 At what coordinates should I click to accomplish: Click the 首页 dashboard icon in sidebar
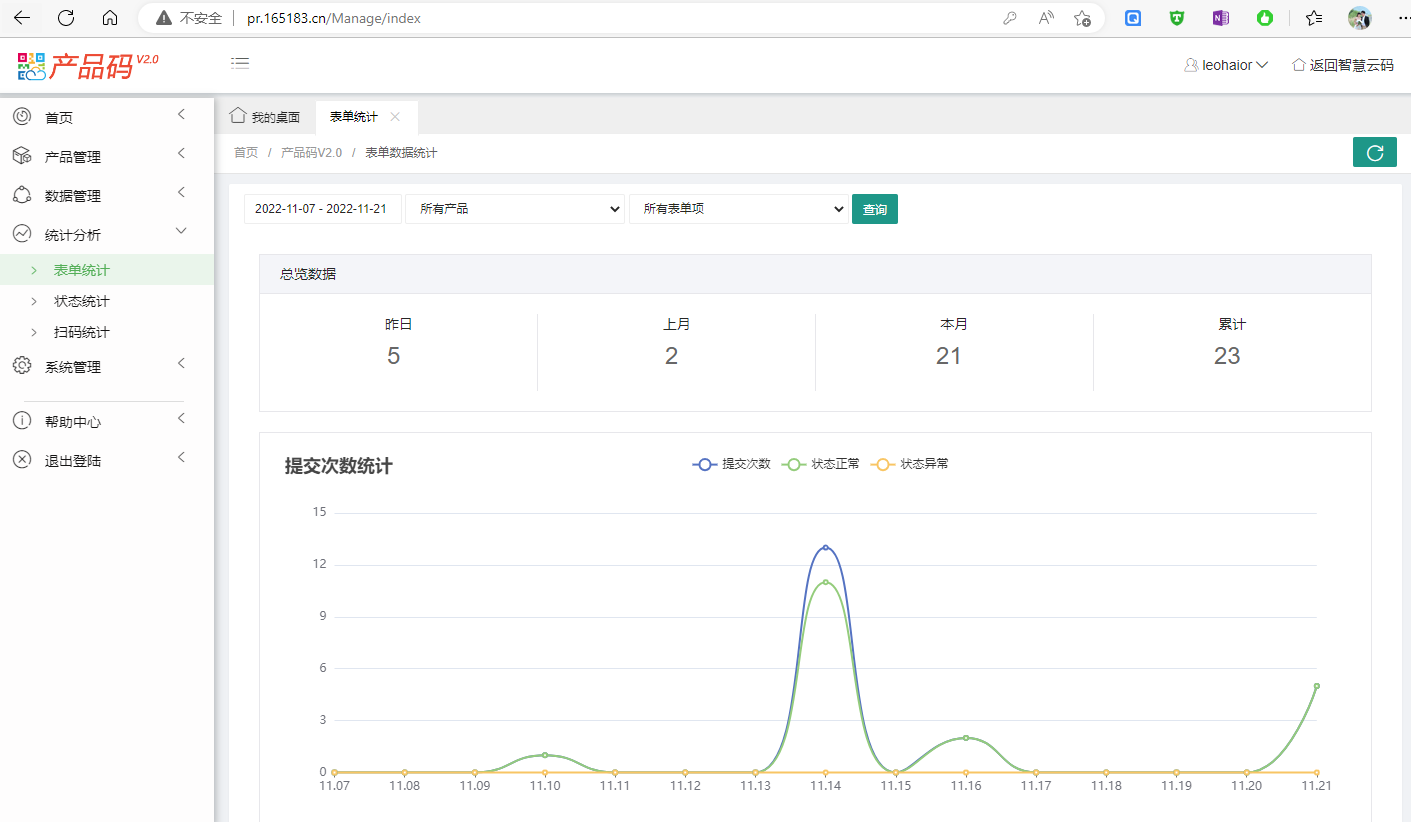22,117
